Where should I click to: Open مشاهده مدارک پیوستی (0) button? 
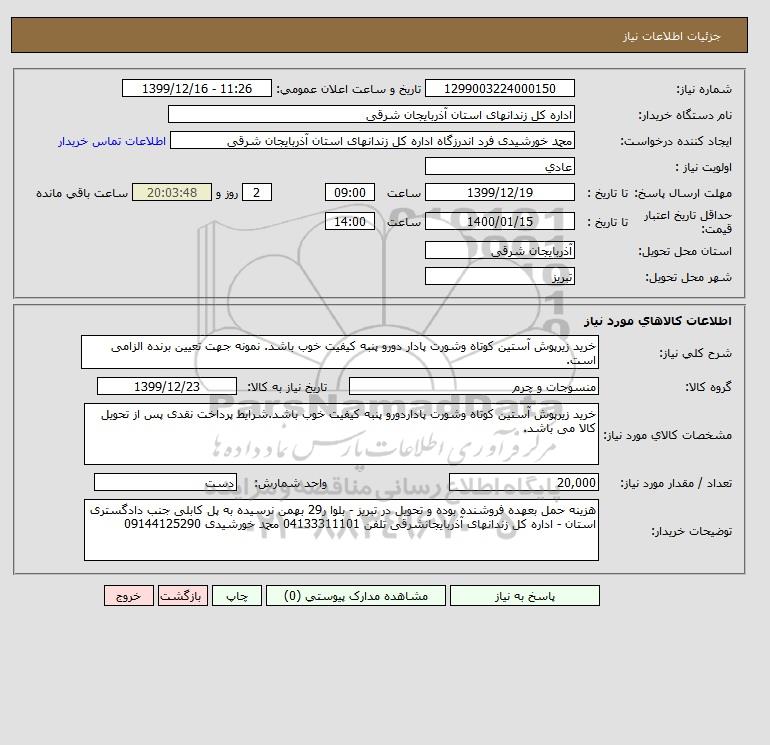coord(356,595)
